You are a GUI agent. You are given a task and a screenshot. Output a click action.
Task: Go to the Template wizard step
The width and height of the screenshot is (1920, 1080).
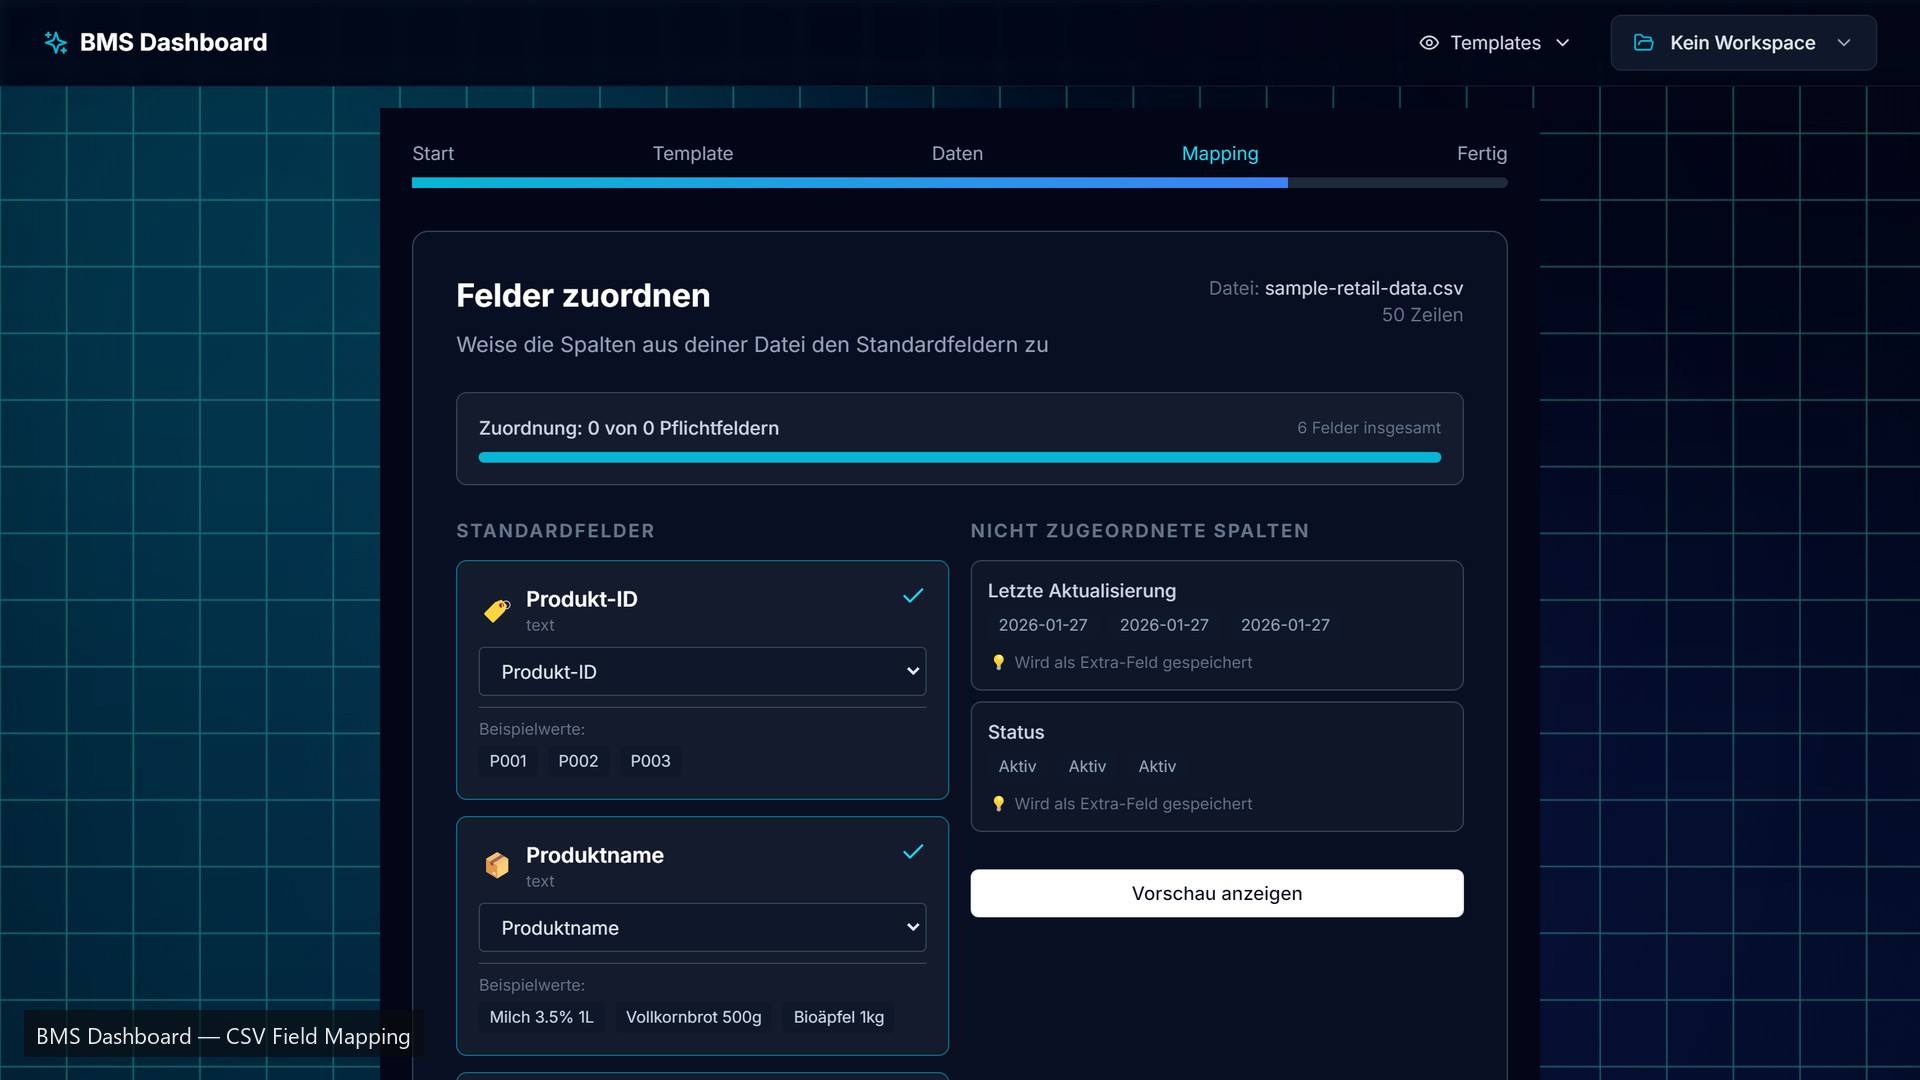pyautogui.click(x=693, y=153)
